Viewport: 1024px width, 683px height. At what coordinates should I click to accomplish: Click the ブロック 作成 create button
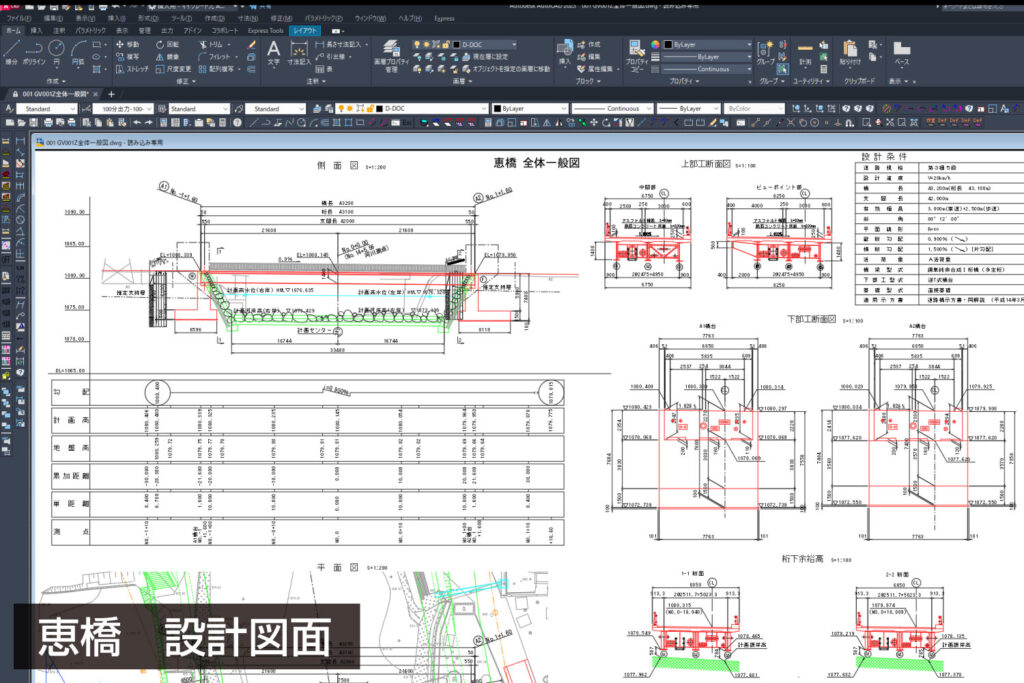click(589, 44)
